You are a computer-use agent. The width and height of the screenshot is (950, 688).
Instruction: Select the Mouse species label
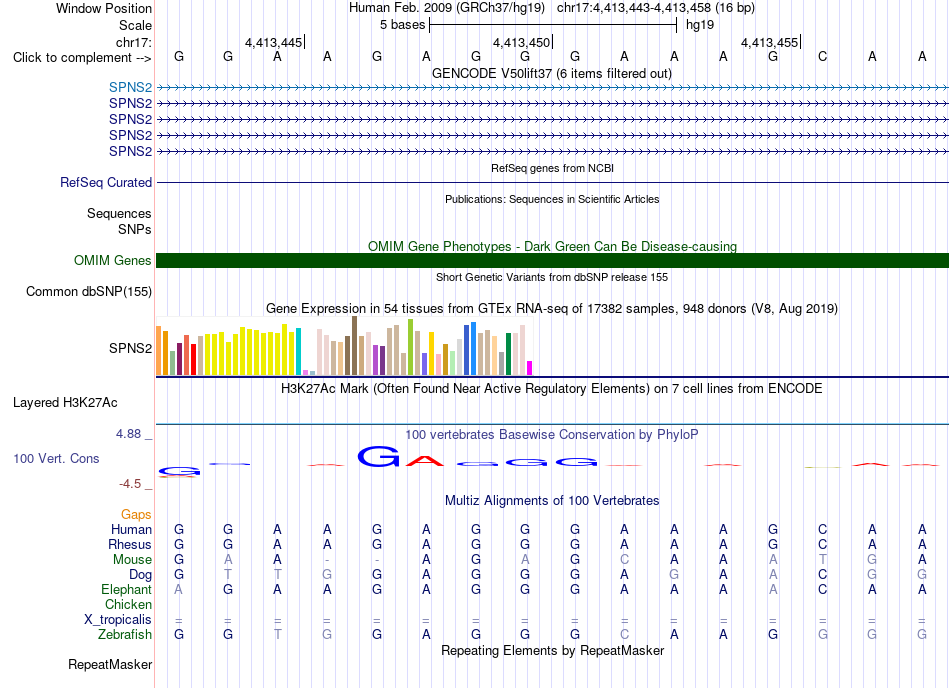tap(132, 560)
